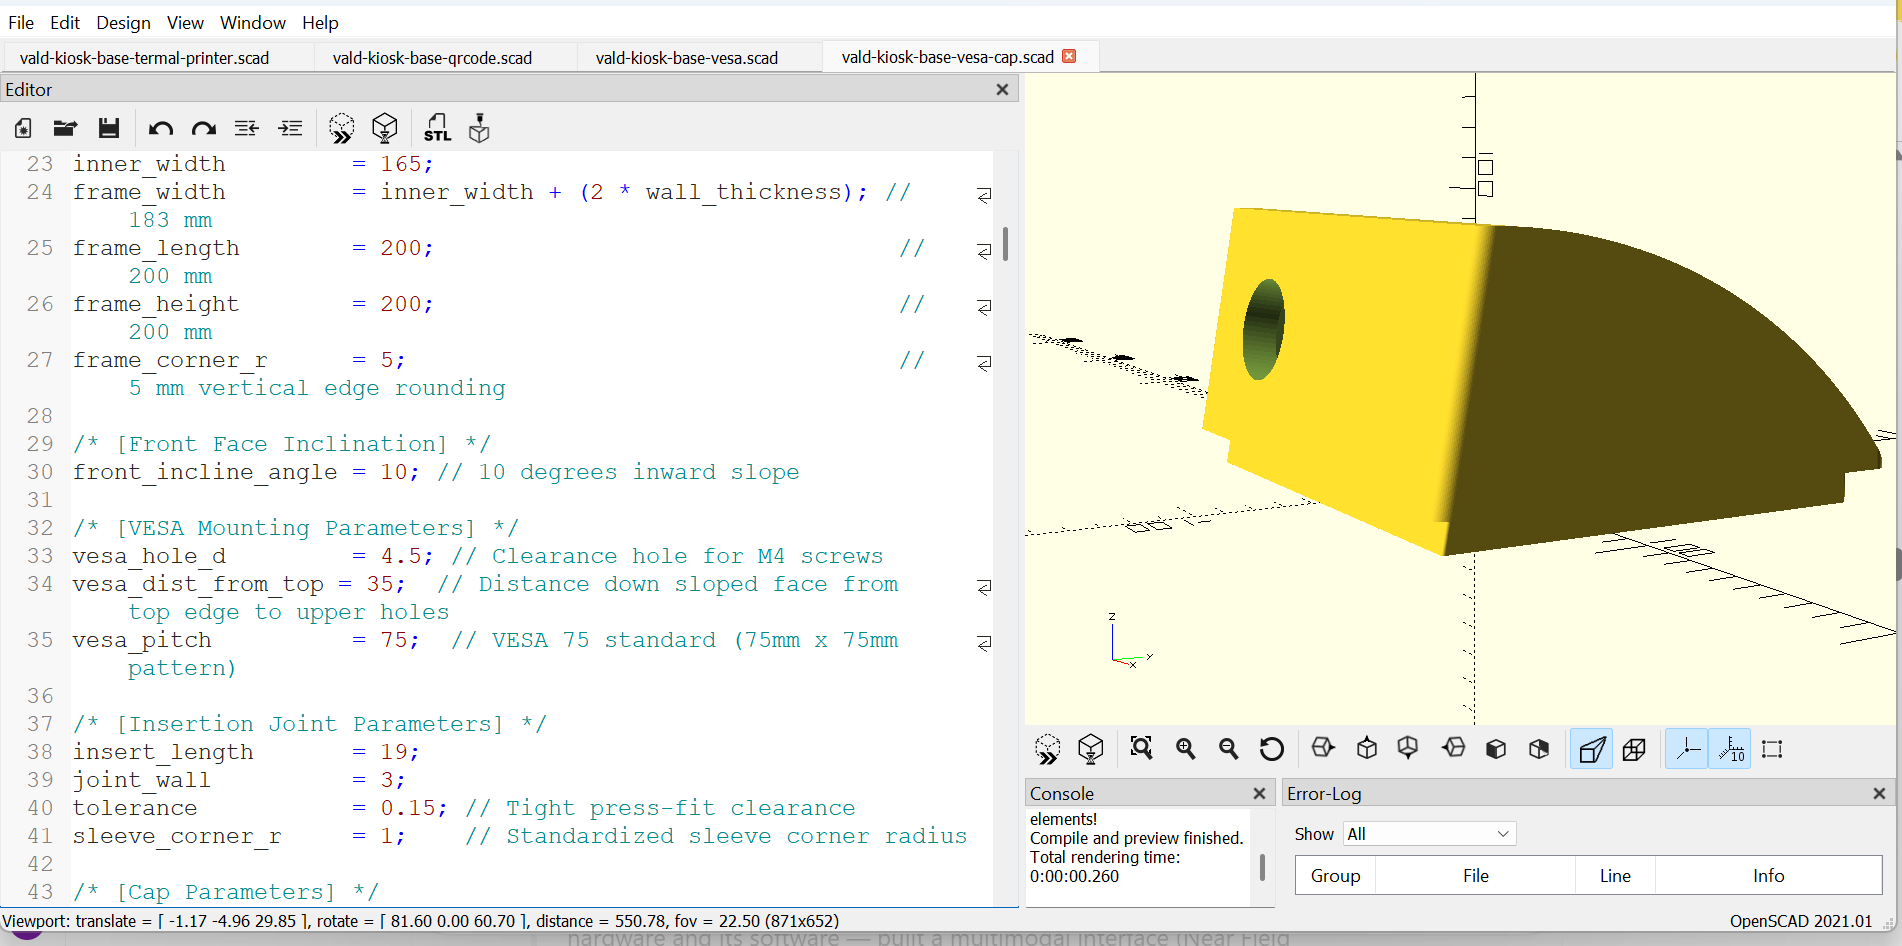Export the design as STL
The image size is (1902, 946).
click(437, 128)
